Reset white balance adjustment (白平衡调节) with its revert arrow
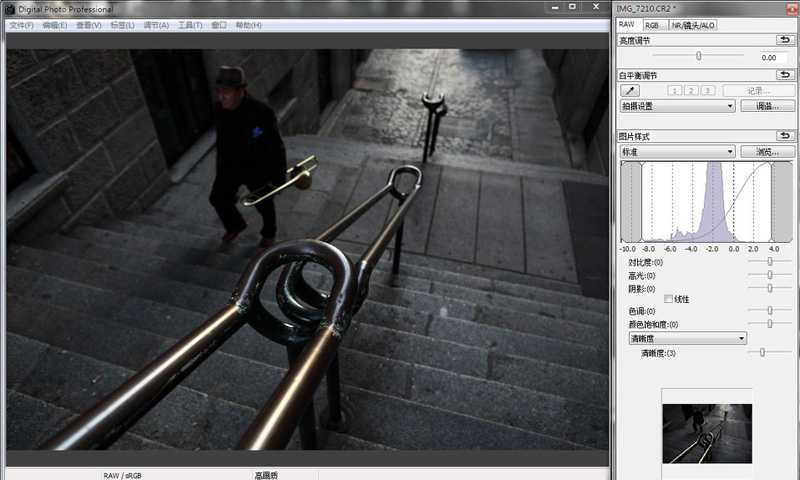Screen dimensions: 800x480 click(785, 75)
